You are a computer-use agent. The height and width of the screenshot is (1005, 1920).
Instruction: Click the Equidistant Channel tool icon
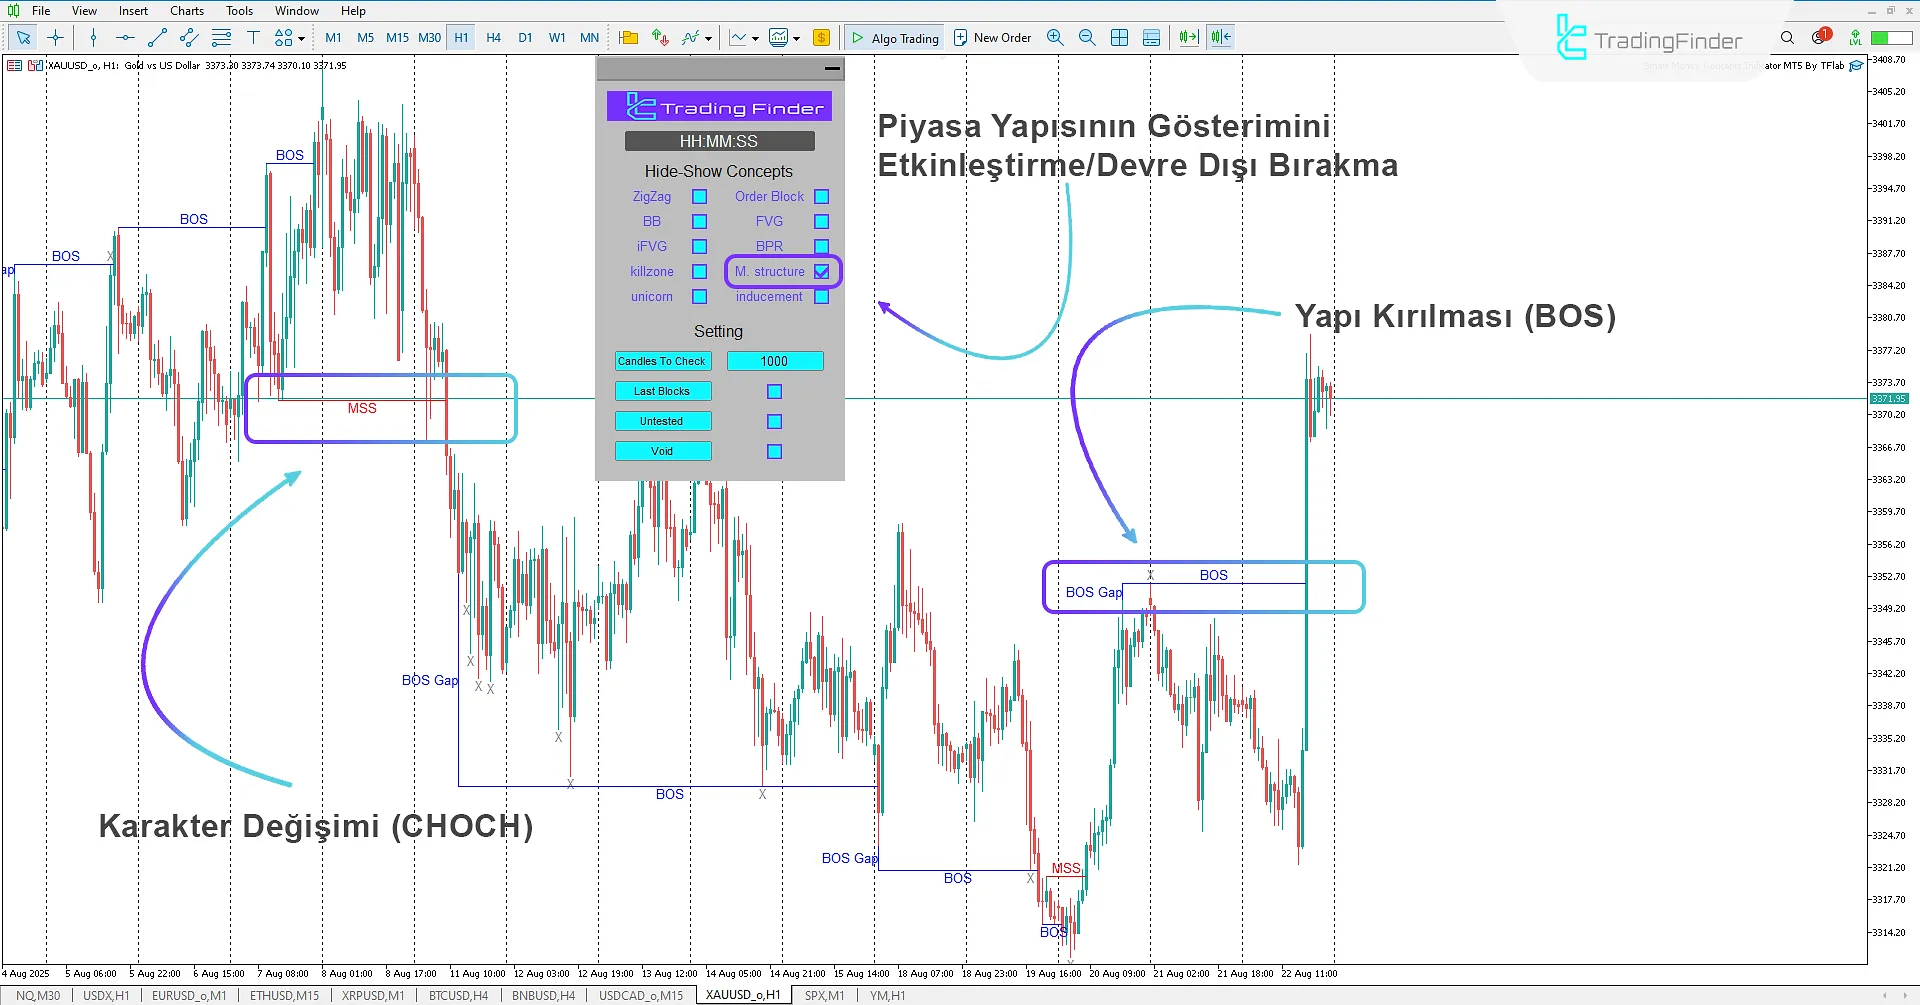click(188, 37)
